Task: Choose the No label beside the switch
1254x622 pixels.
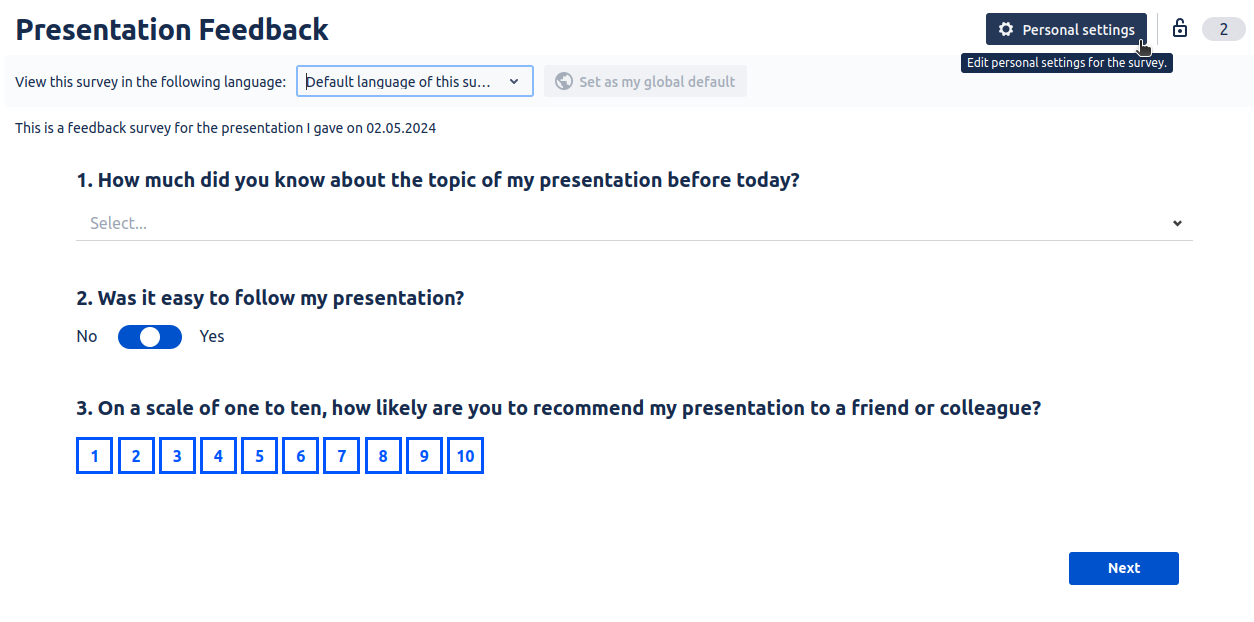Action: [87, 337]
